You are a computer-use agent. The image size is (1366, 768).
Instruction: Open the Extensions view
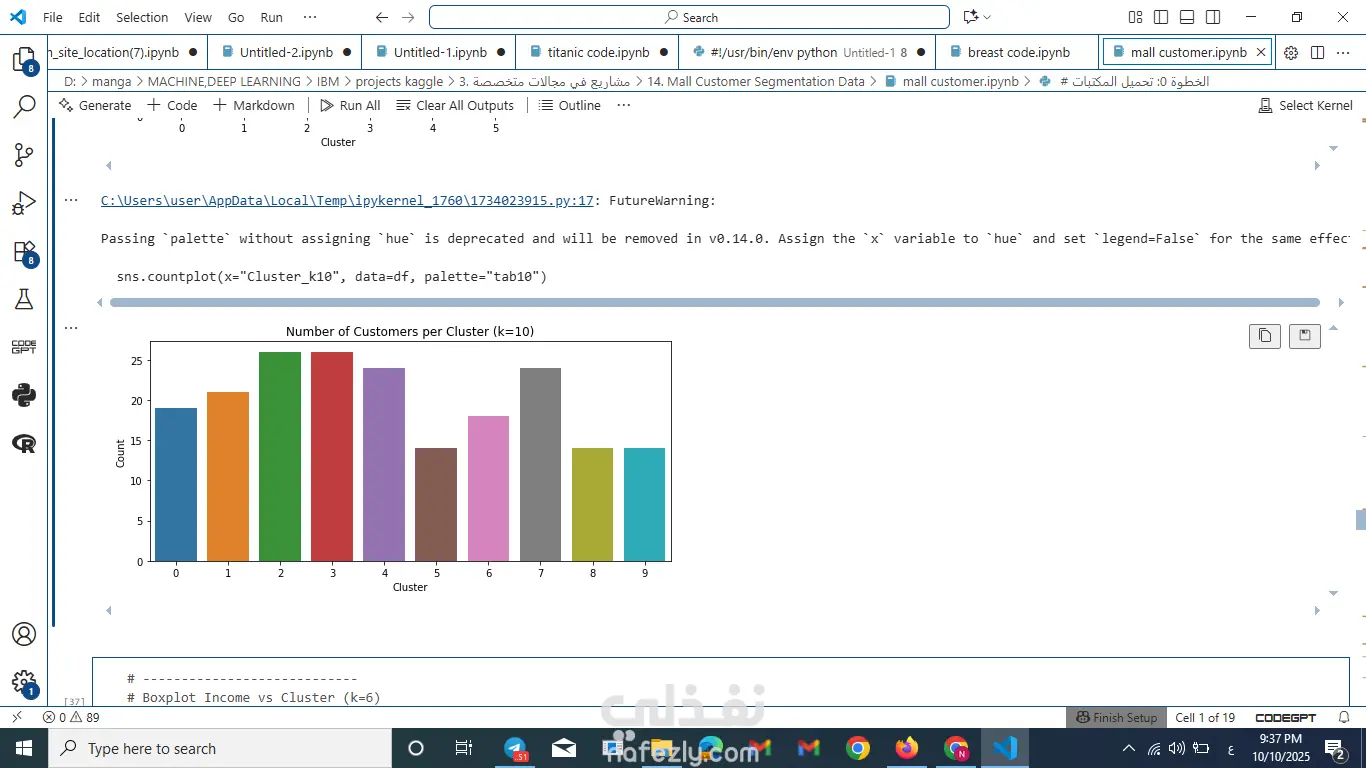pyautogui.click(x=24, y=252)
